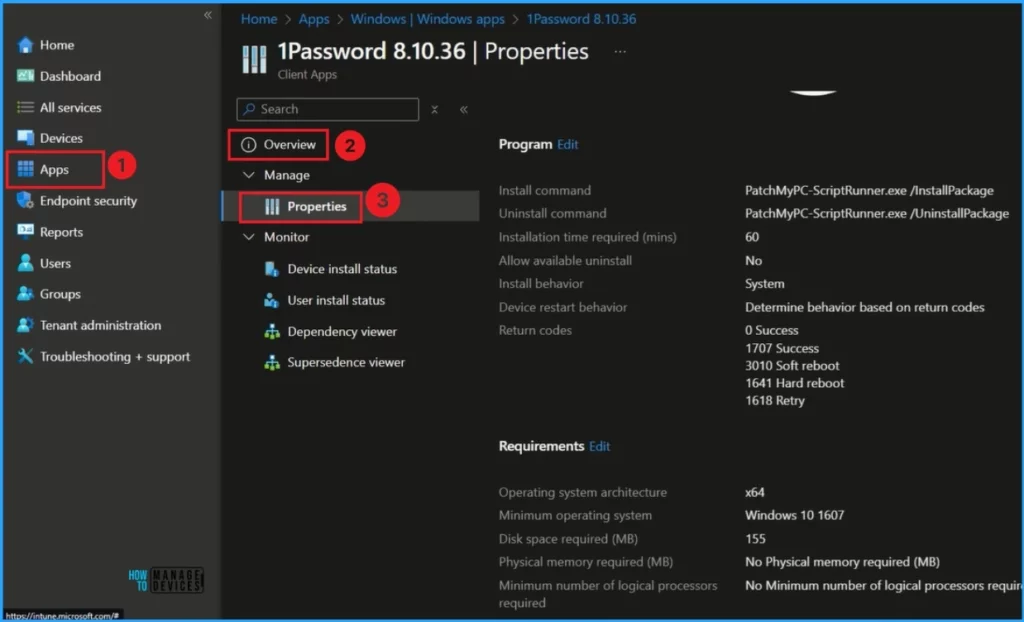1024x622 pixels.
Task: Click the Dashboard chart icon
Action: pyautogui.click(x=25, y=76)
